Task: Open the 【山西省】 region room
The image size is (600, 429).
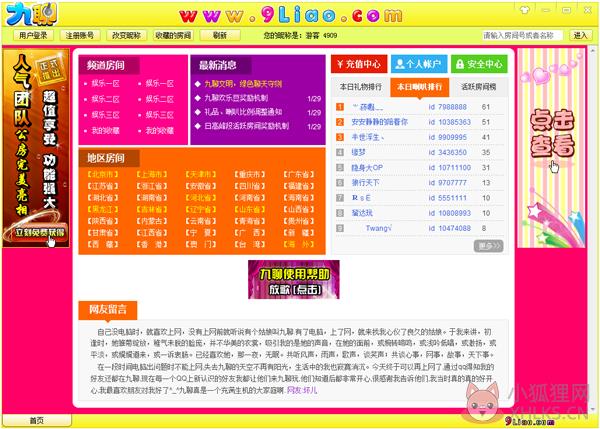Action: [x=298, y=209]
